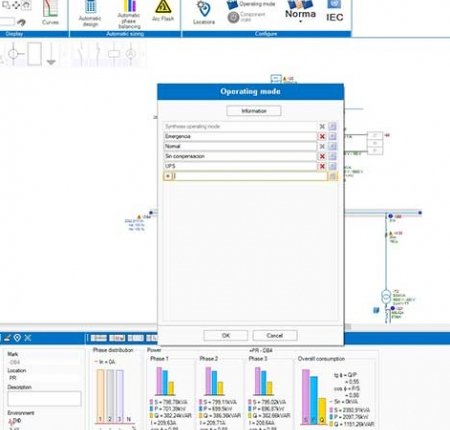Screen dimensions: 450x430
Task: Select the Emergencia mode name field
Action: (240, 136)
